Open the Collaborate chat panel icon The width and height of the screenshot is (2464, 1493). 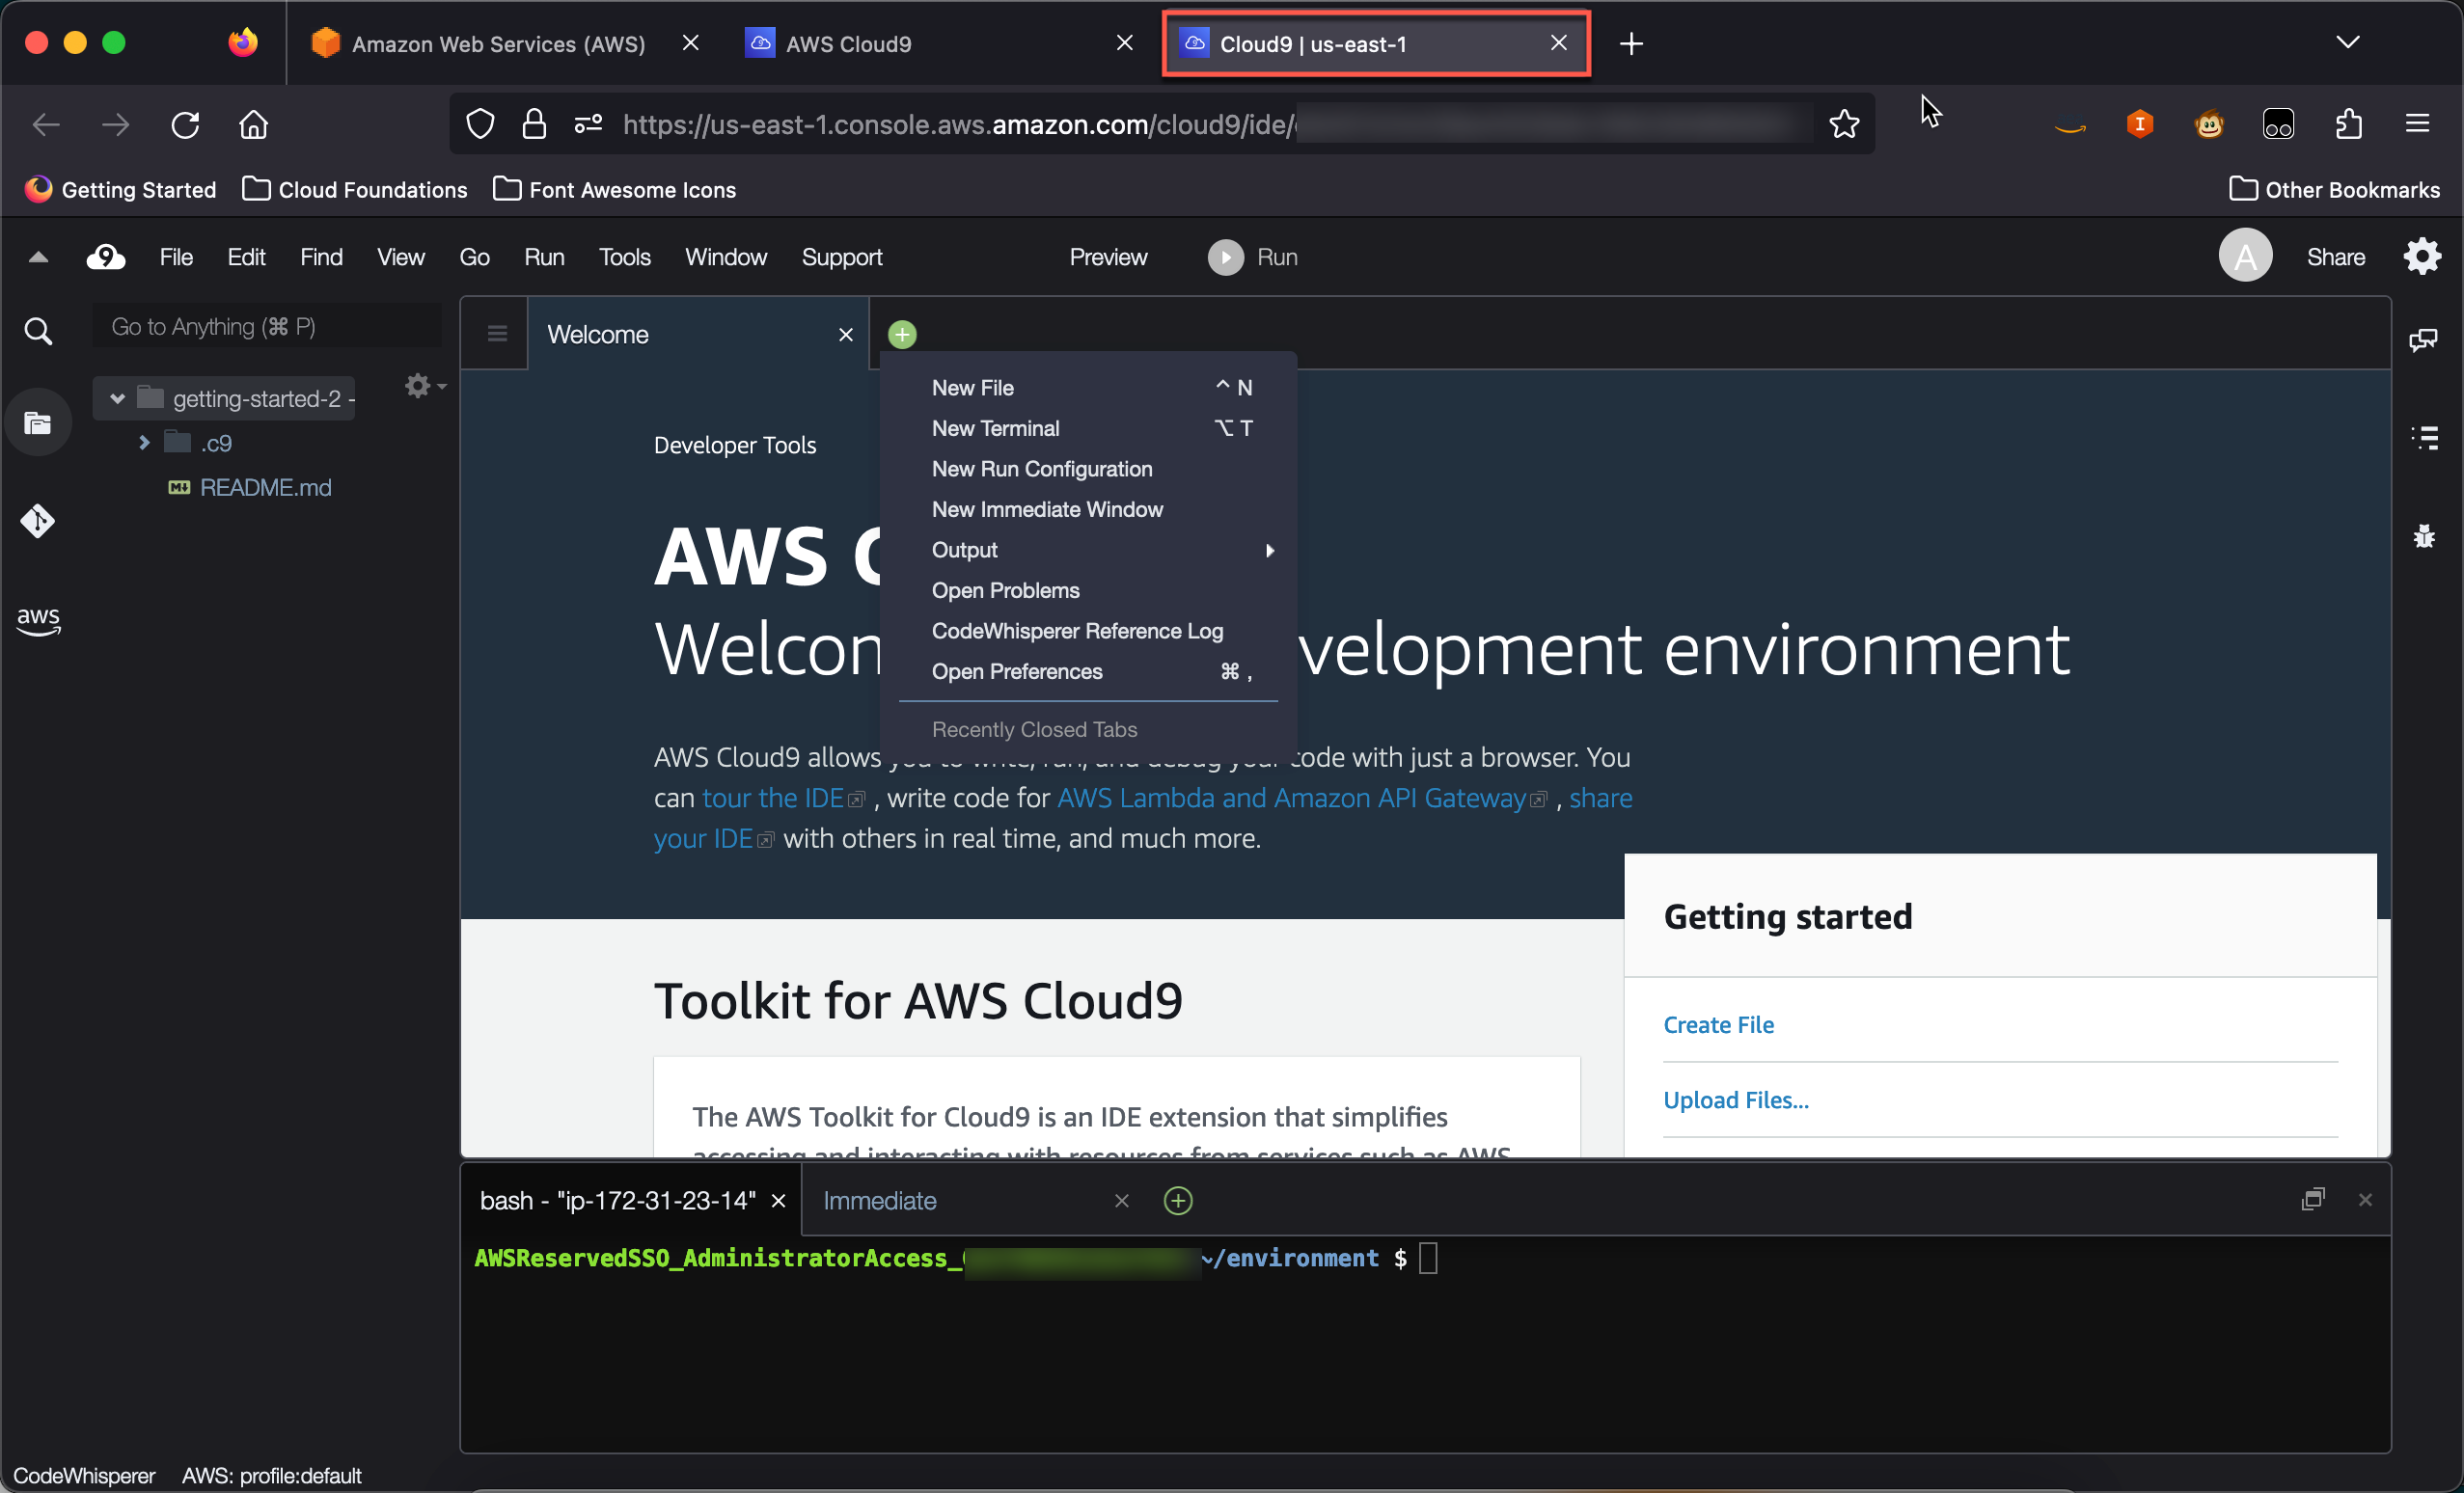pos(2423,340)
